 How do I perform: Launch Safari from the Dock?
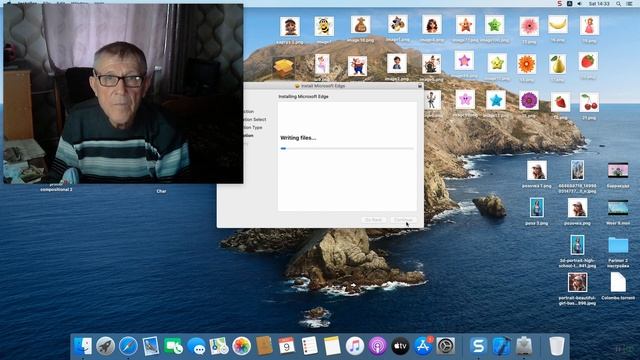click(128, 346)
